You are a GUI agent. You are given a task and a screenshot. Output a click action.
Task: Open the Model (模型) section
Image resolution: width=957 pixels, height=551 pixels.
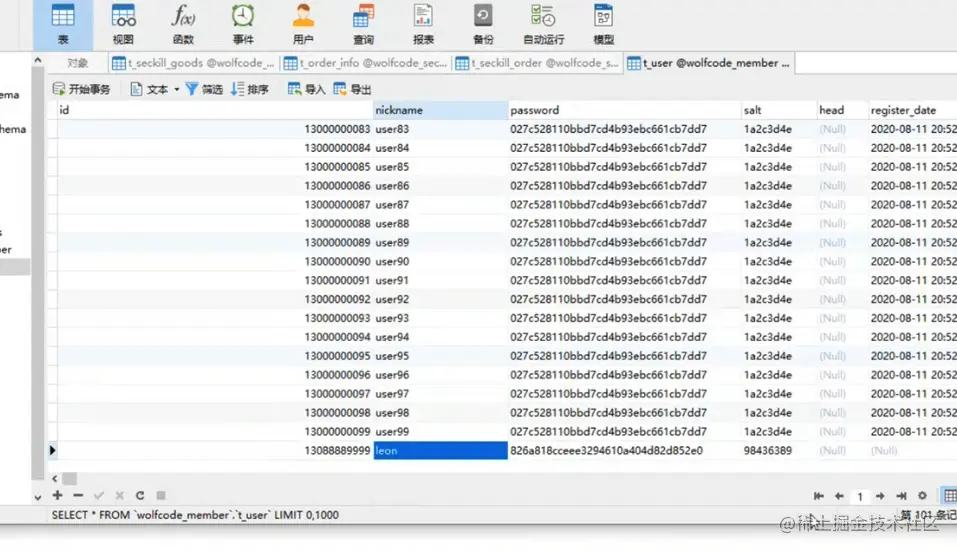click(x=603, y=24)
